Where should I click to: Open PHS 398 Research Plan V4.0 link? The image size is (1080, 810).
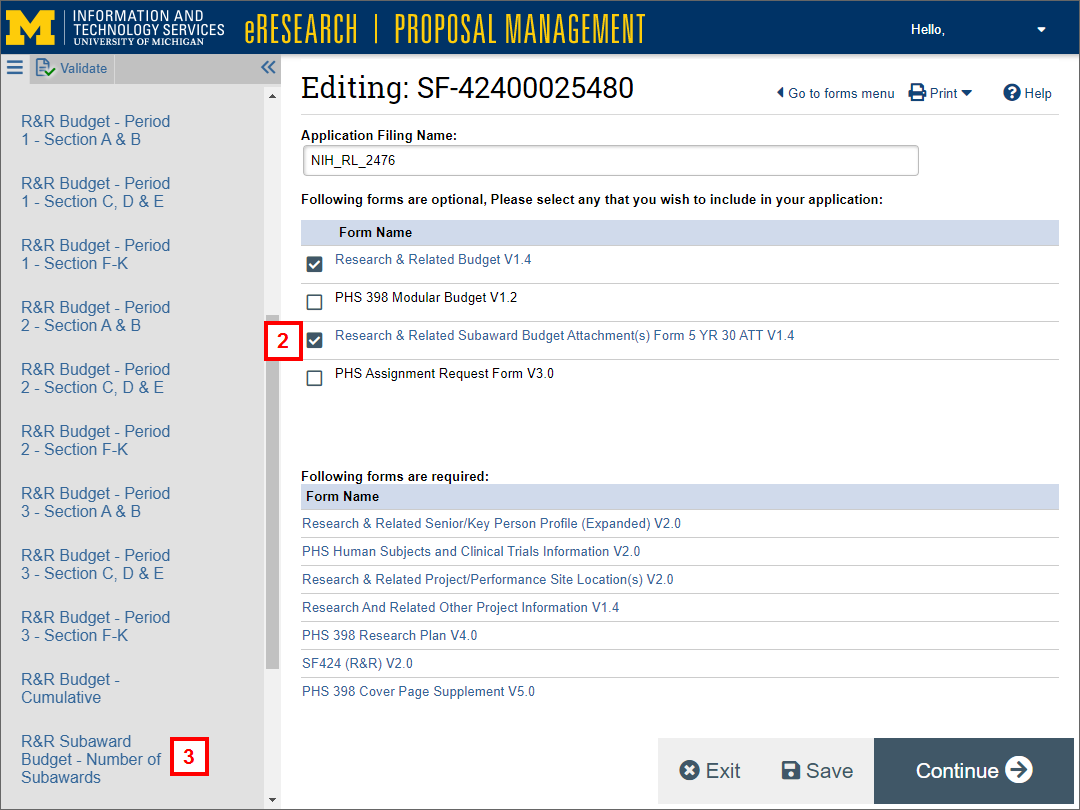pos(389,635)
